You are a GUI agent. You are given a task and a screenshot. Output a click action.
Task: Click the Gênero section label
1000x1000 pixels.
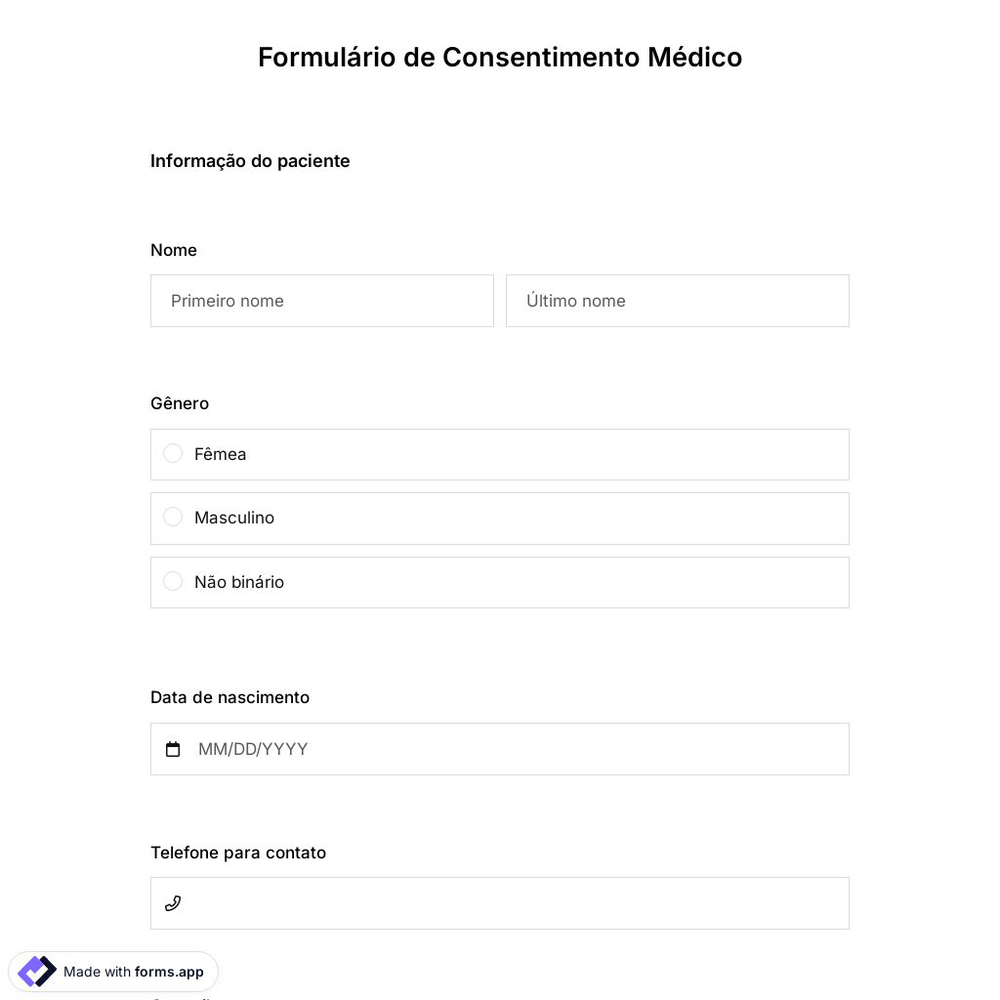tap(179, 403)
